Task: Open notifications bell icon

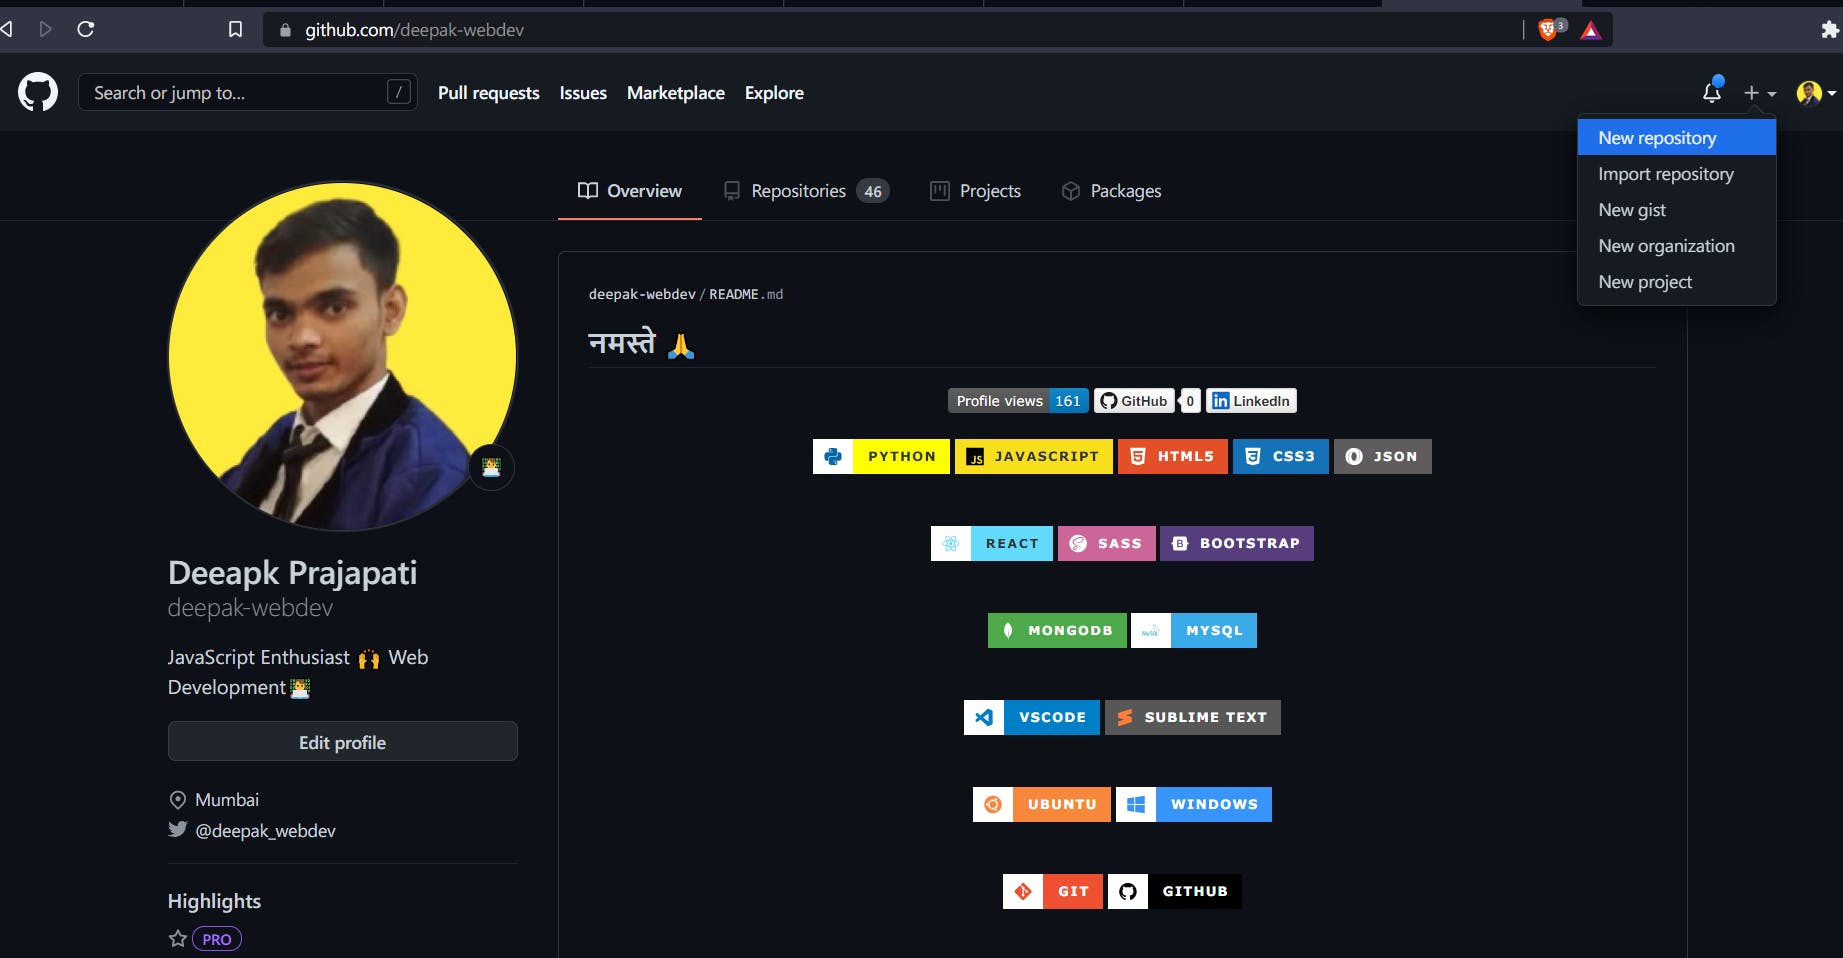Action: tap(1712, 92)
